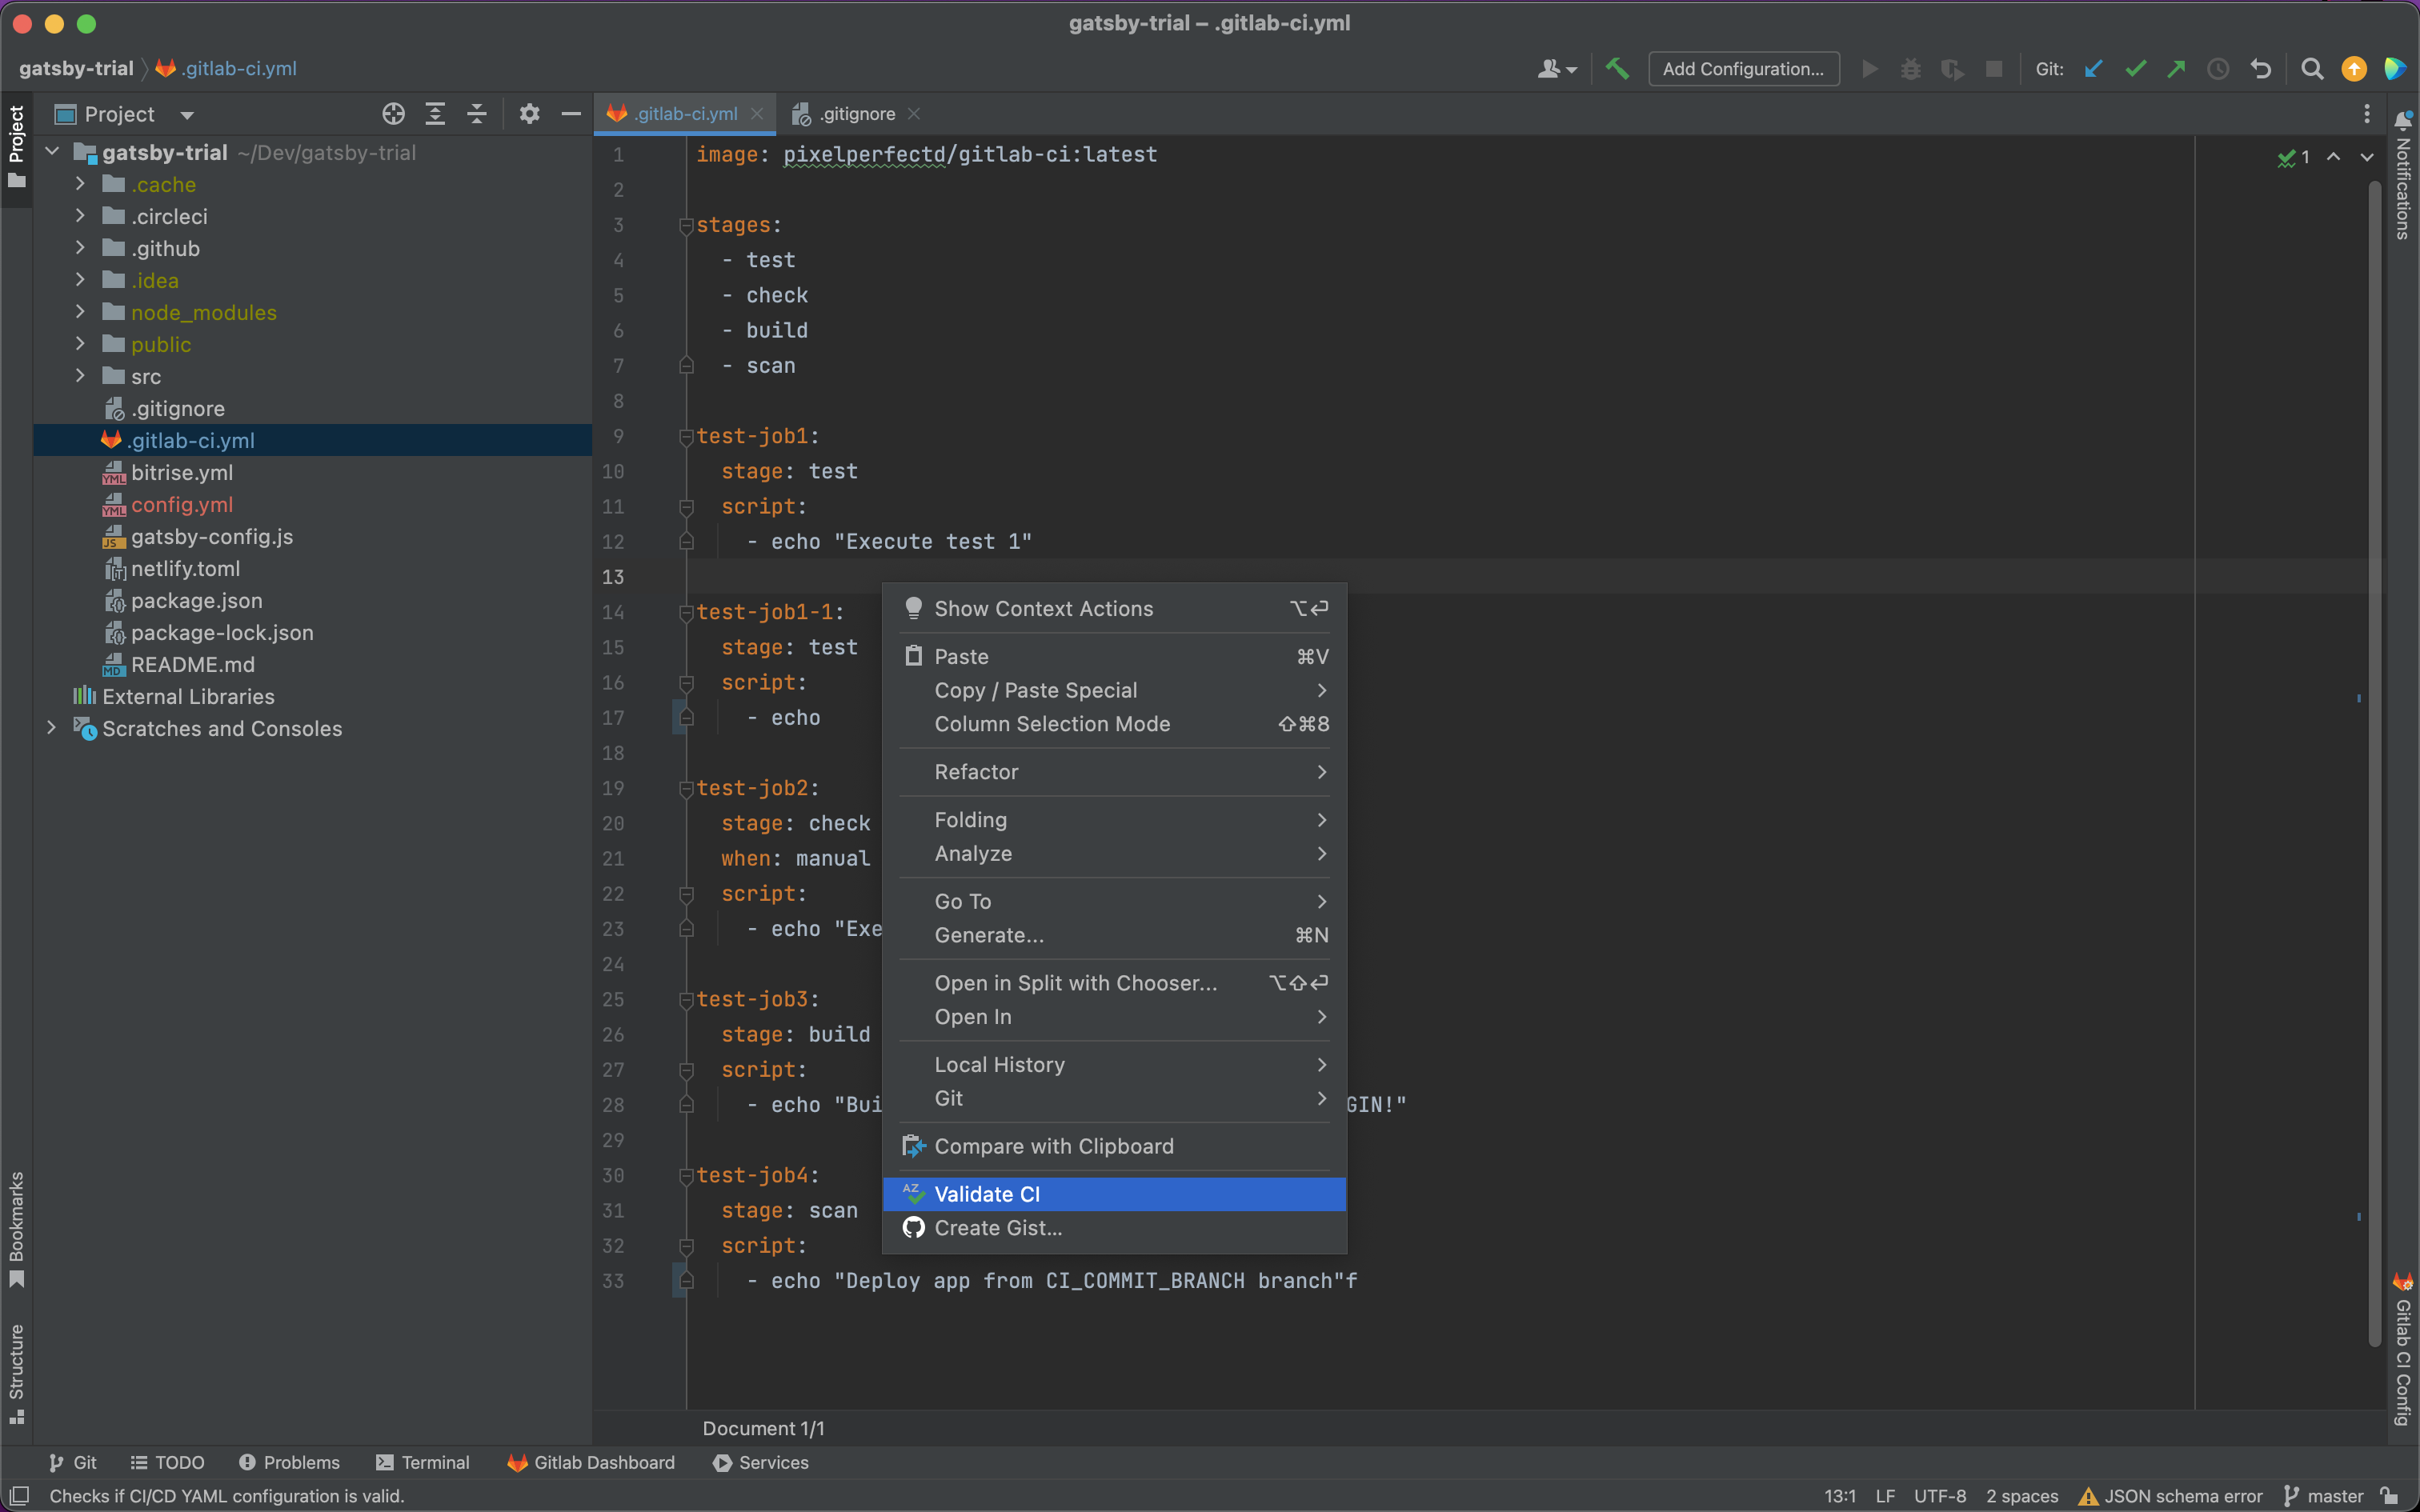Screen dimensions: 2420x1512
Task: Select bitrise.yml in project tree
Action: tap(181, 472)
